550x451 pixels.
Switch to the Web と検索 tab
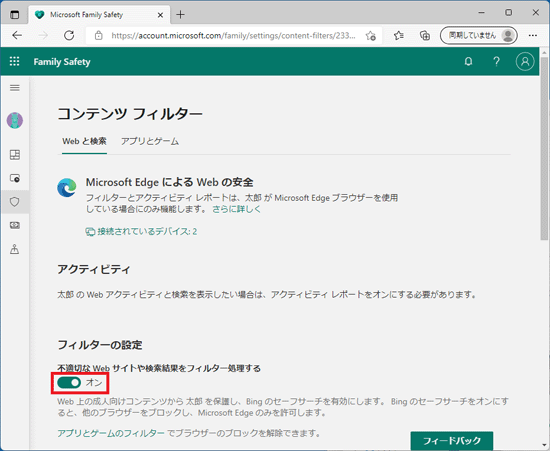click(x=84, y=141)
